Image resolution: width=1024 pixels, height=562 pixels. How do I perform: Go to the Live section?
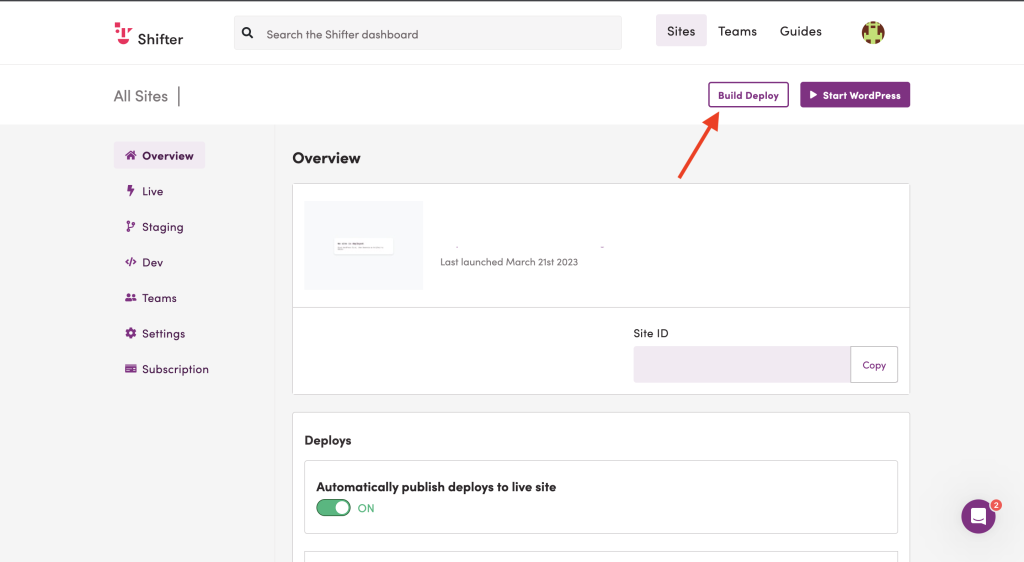(x=145, y=191)
